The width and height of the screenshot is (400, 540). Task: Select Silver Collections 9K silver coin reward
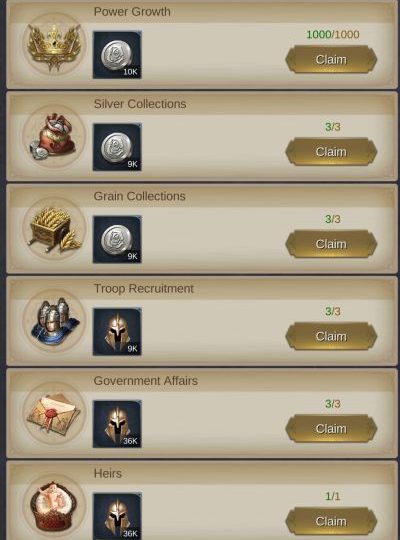[x=117, y=147]
